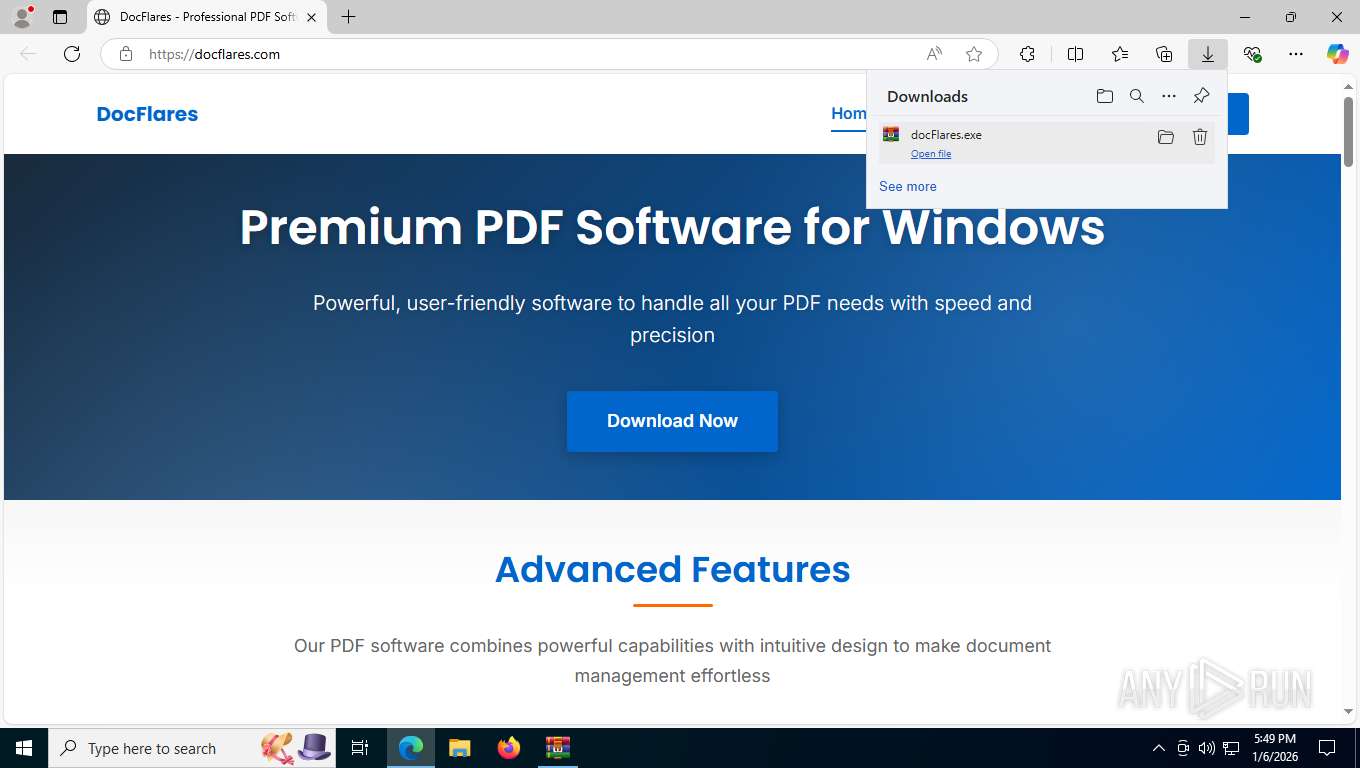Activate Read Aloud icon in address bar
This screenshot has width=1360, height=768.
[x=934, y=54]
